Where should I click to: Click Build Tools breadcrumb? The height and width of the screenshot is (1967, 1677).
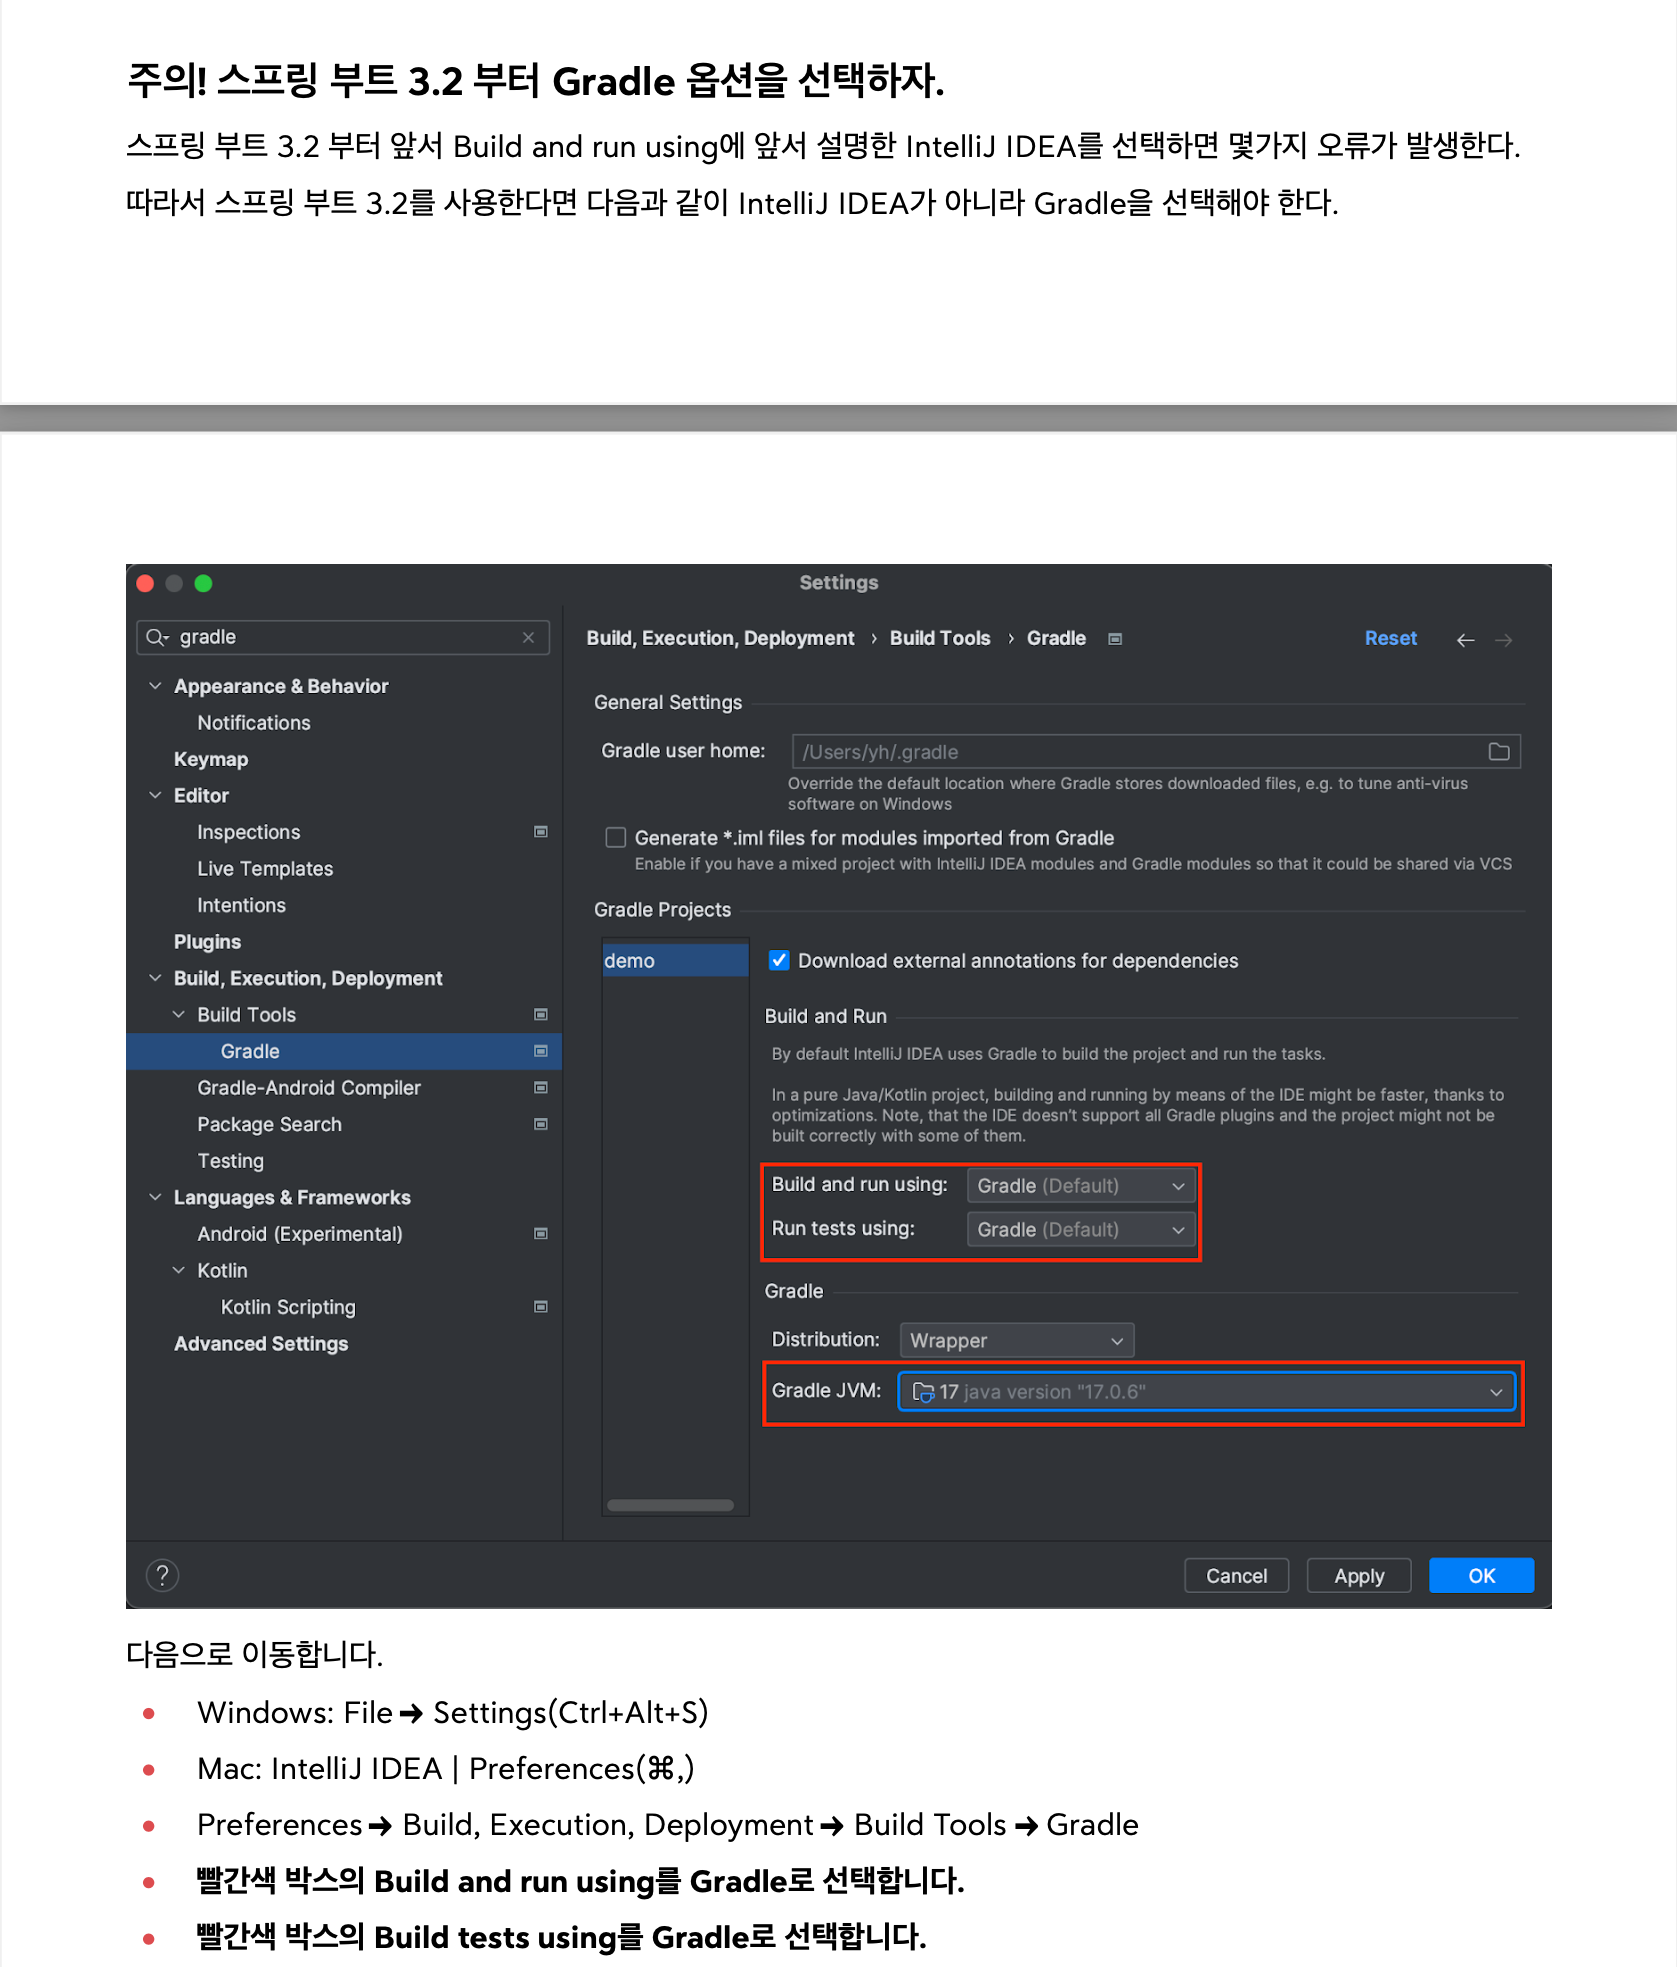coord(940,639)
